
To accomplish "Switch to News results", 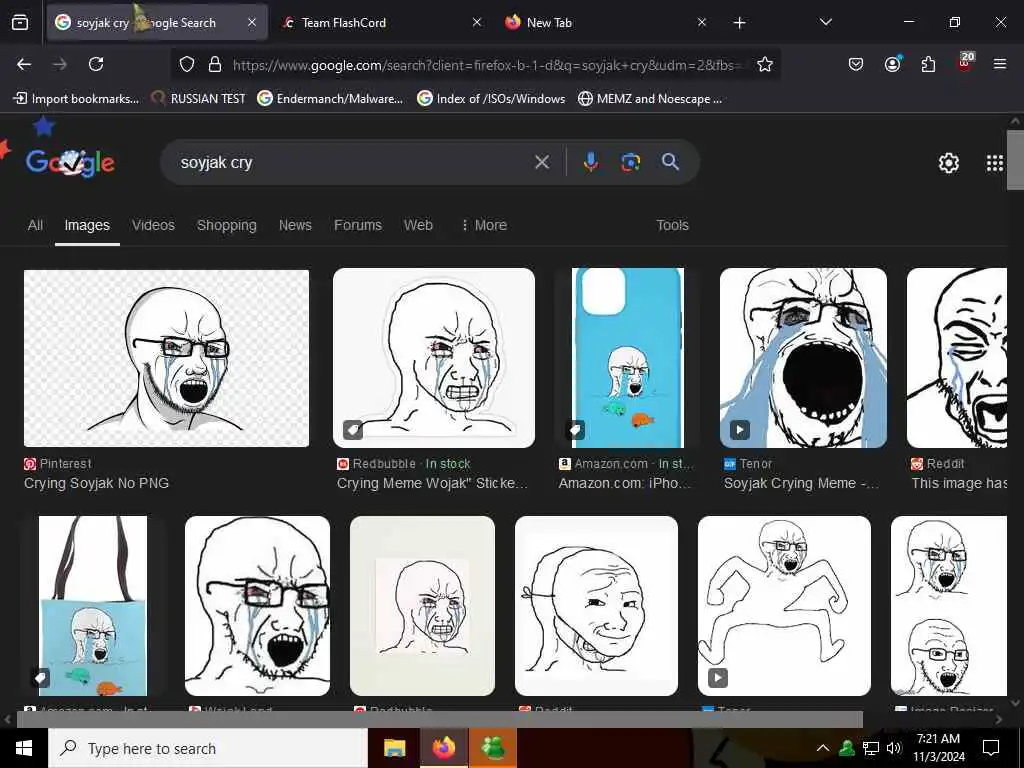I will (x=295, y=225).
